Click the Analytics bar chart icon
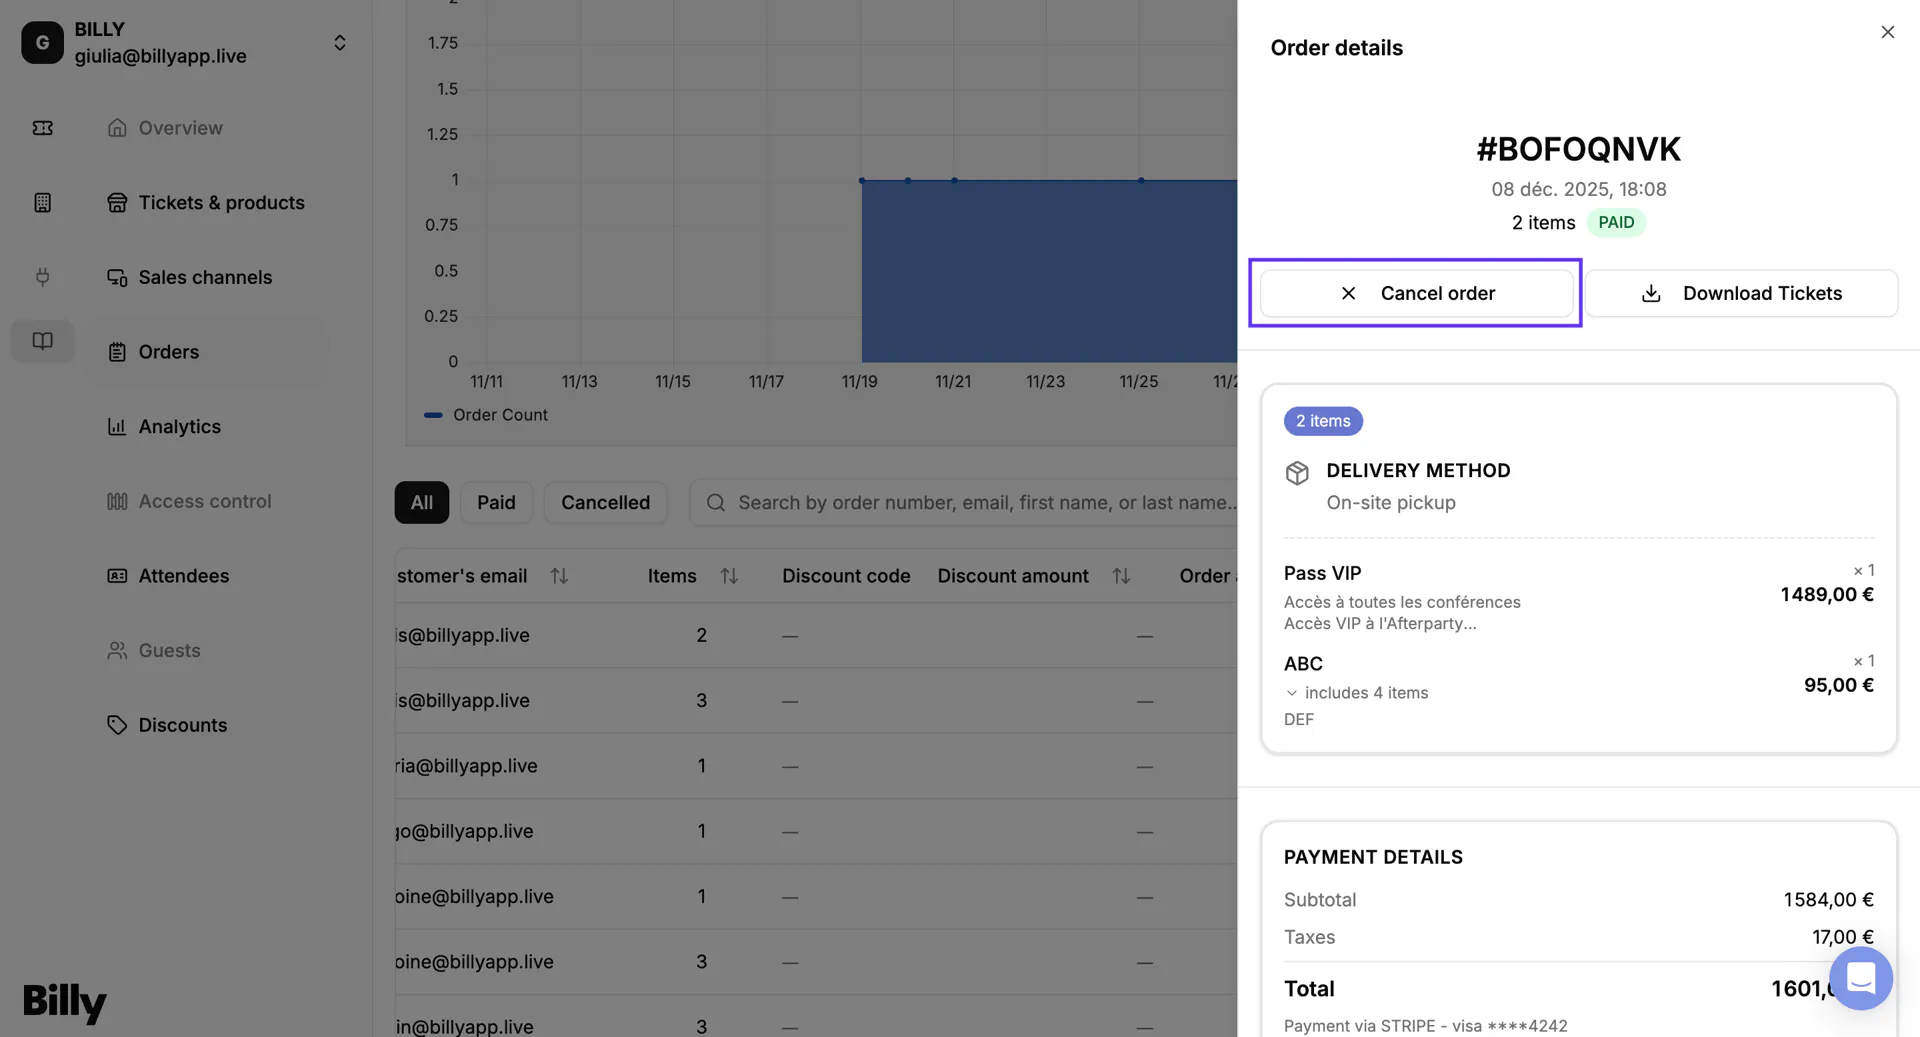 click(x=117, y=427)
